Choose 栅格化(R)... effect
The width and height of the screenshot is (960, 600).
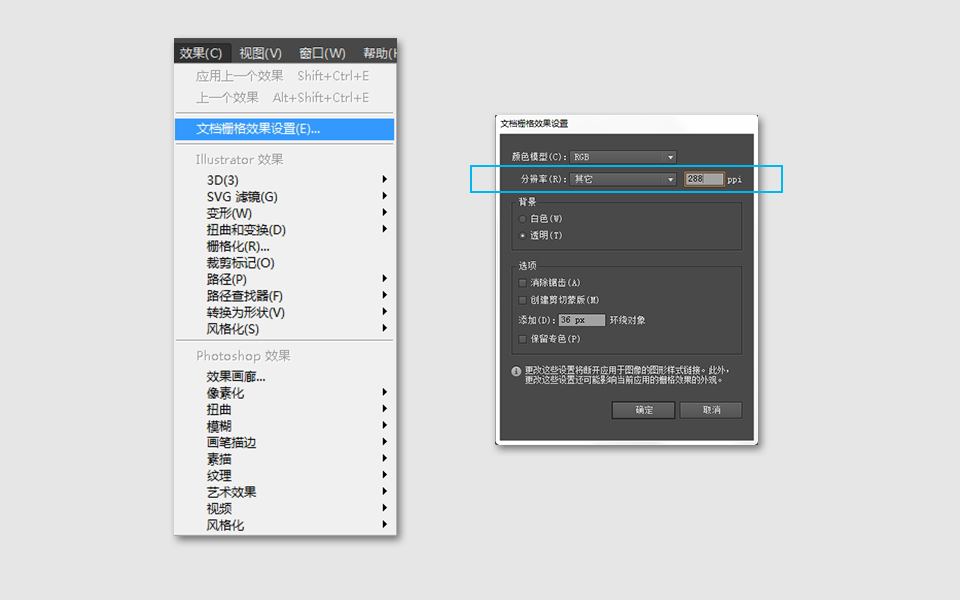(285, 246)
